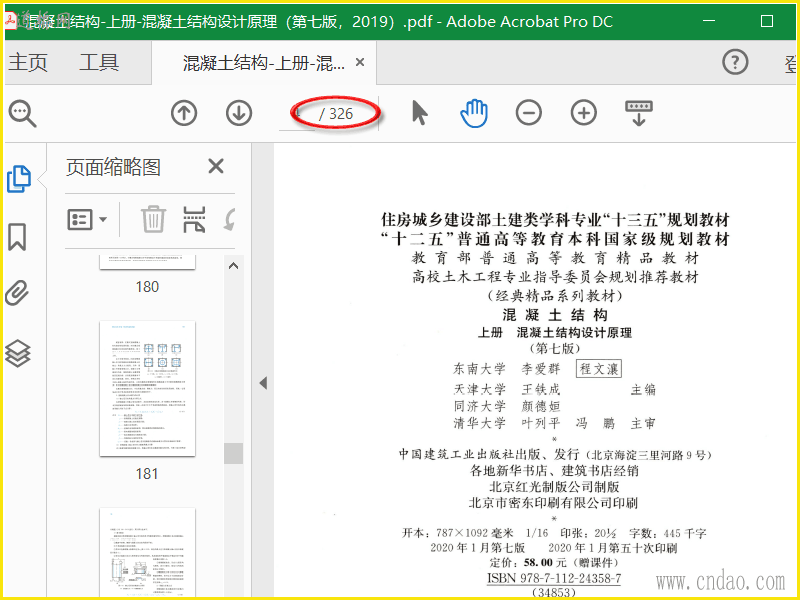Viewport: 800px width, 600px height.
Task: Click thumbnail scrollbar up arrow
Action: click(234, 266)
